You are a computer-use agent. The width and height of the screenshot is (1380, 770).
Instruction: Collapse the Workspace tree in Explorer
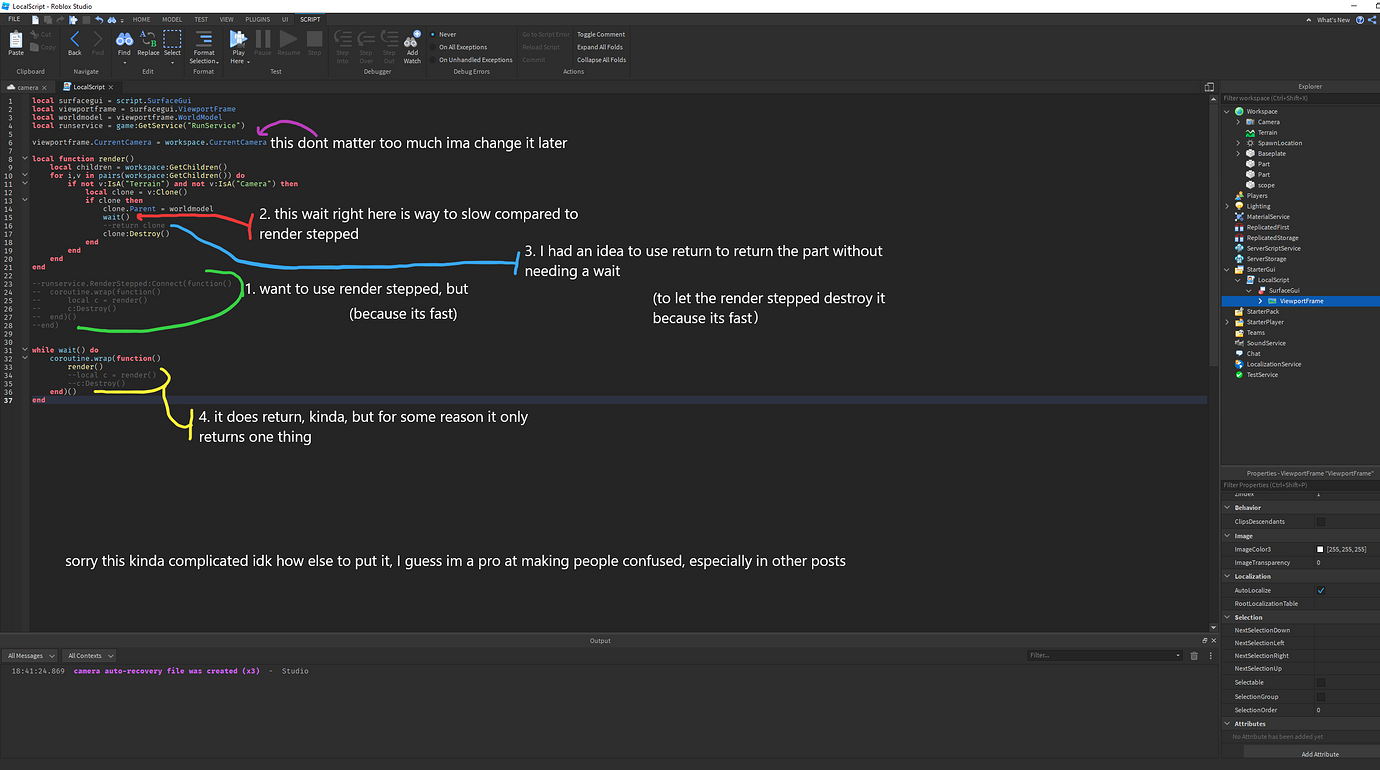[x=1226, y=111]
